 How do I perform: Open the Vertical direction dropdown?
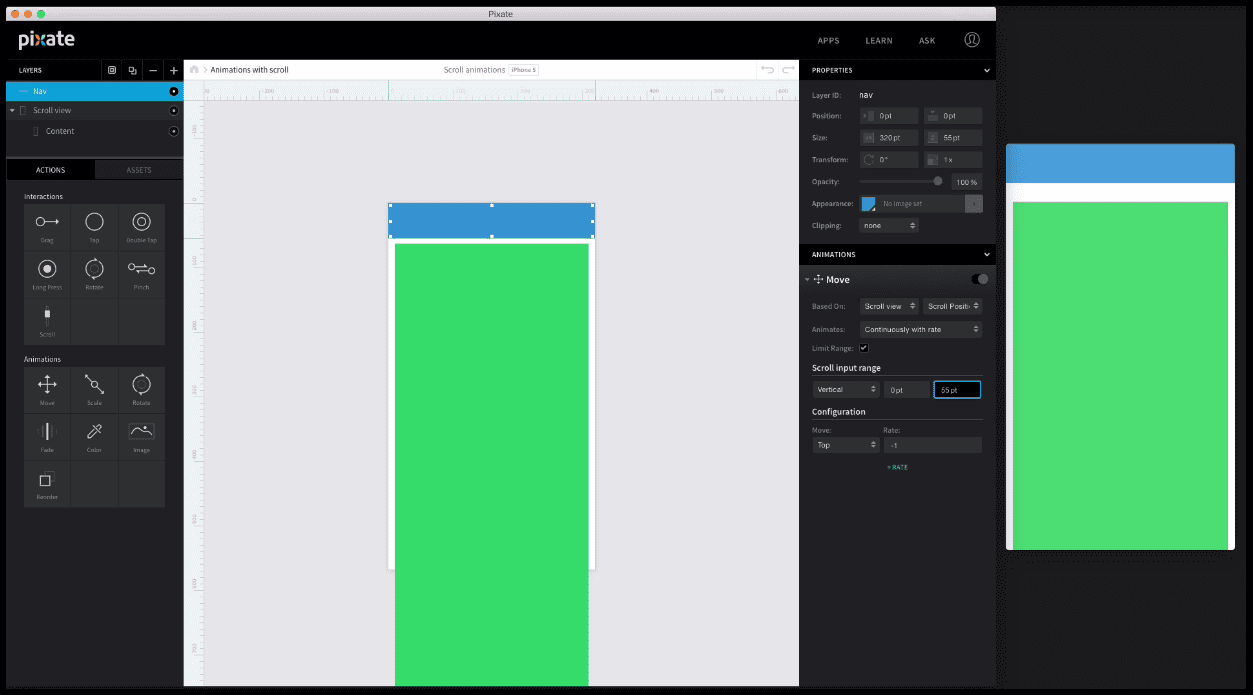846,389
